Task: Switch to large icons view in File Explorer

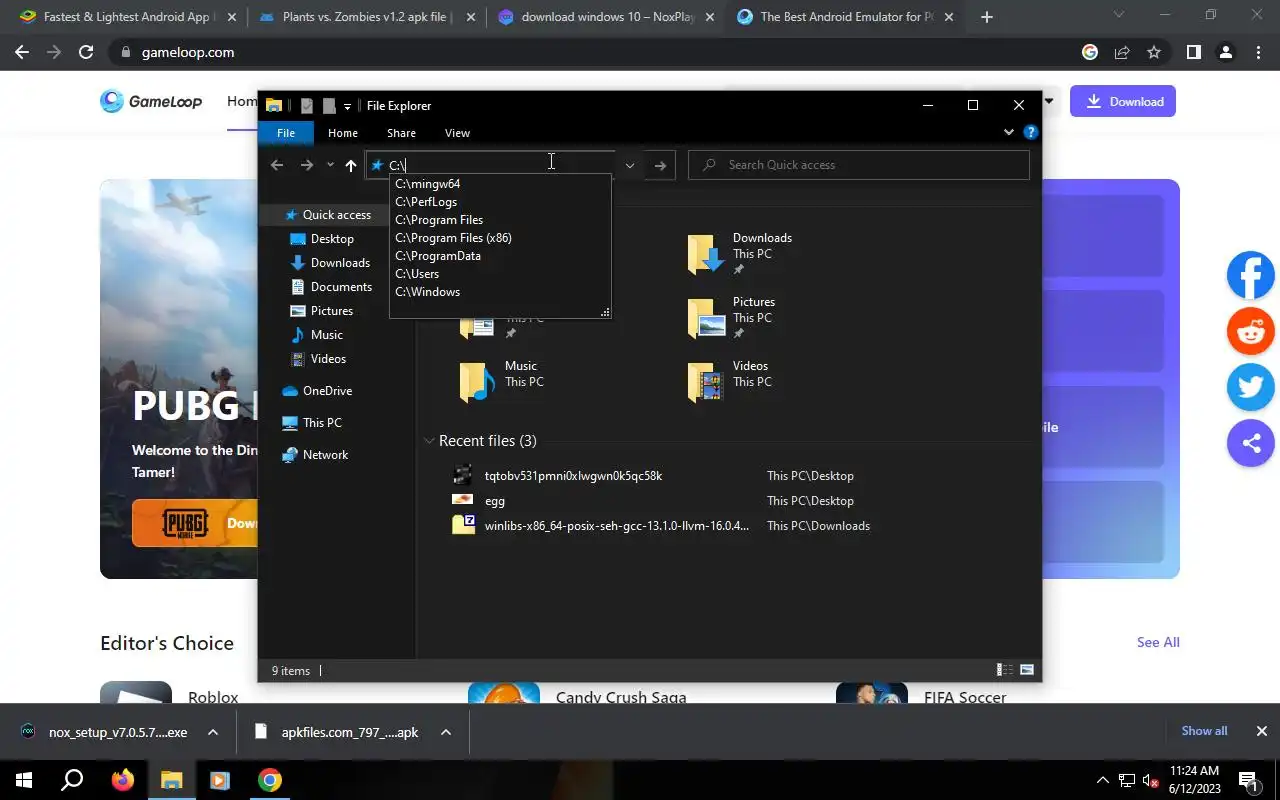Action: pos(1026,670)
